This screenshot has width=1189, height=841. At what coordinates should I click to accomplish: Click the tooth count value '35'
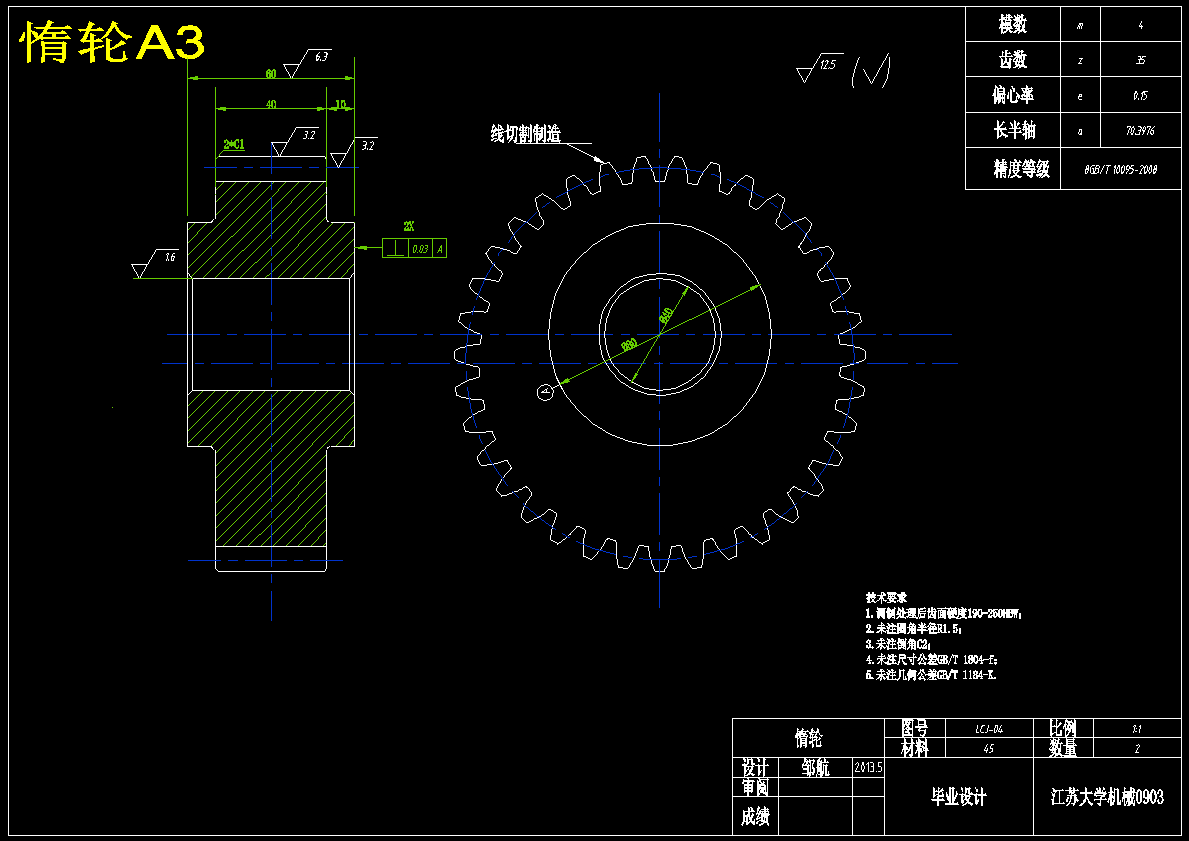coord(1140,61)
